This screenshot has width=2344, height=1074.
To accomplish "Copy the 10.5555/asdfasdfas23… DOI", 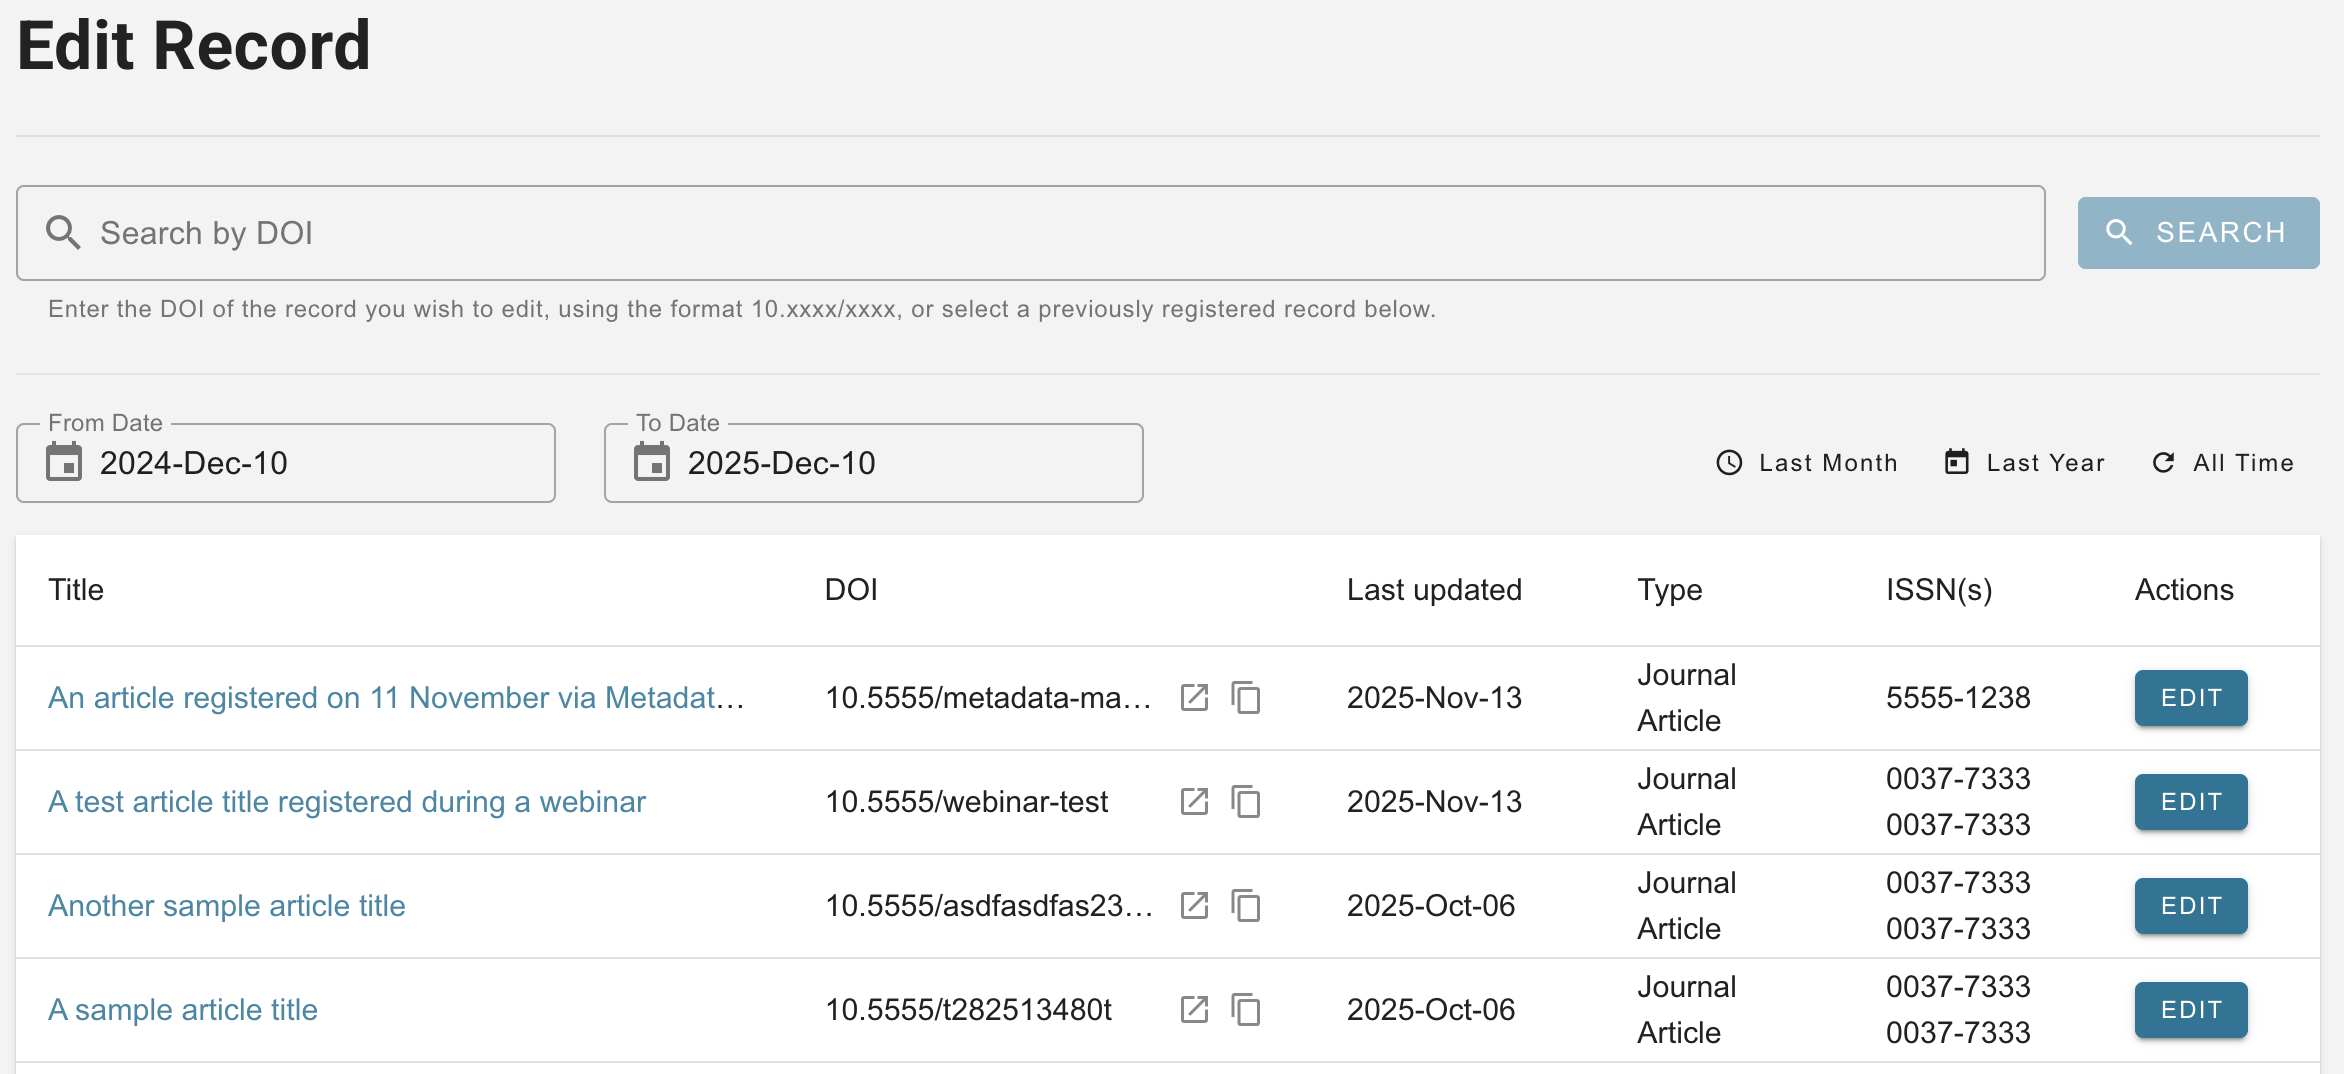I will (1246, 905).
